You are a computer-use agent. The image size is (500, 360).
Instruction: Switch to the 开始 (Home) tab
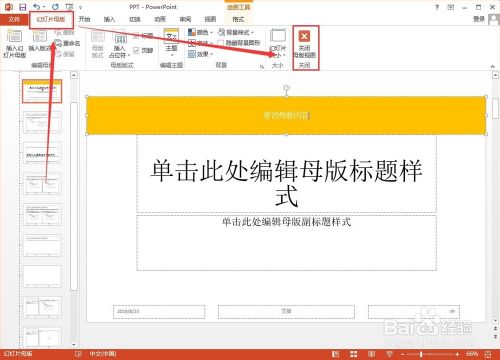tap(84, 19)
